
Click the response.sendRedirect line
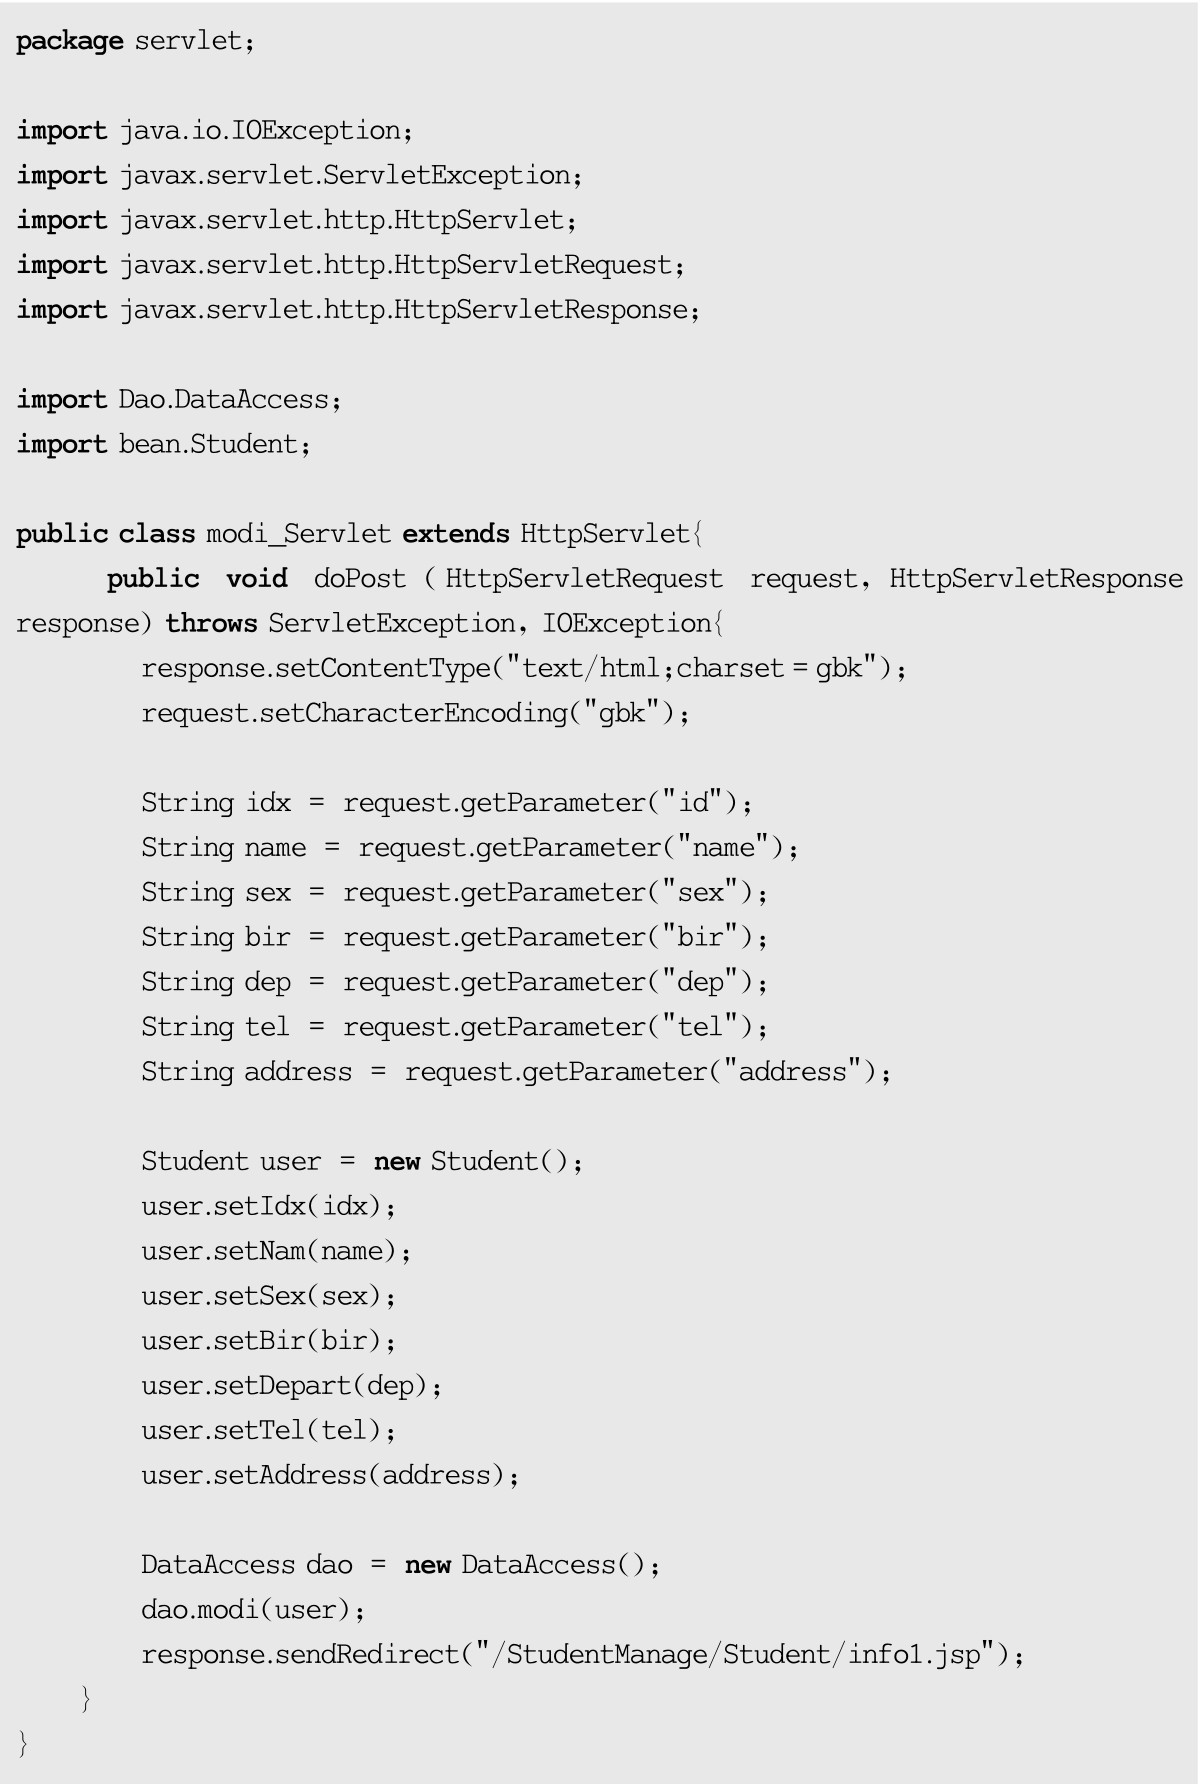point(582,1655)
